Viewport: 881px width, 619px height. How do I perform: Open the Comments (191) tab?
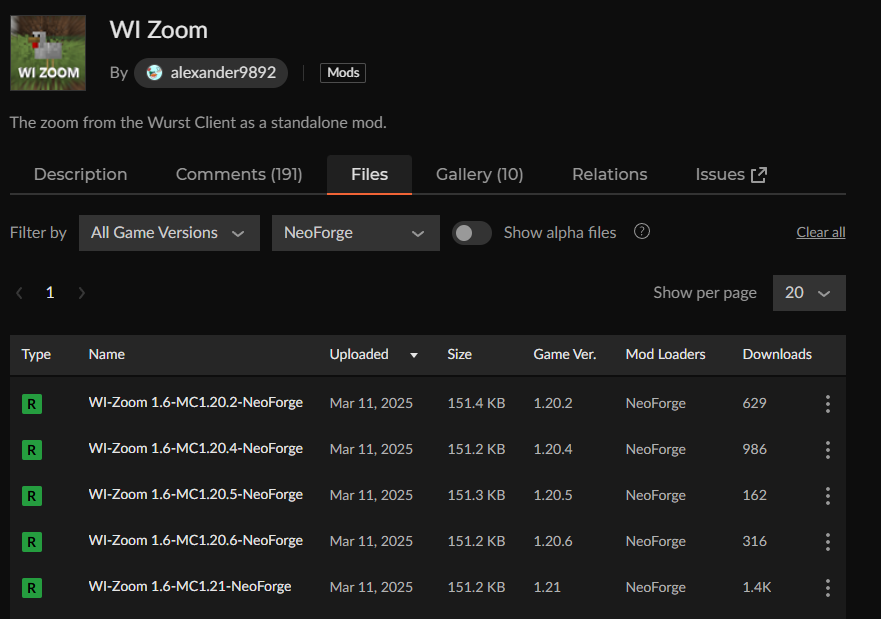pyautogui.click(x=239, y=174)
